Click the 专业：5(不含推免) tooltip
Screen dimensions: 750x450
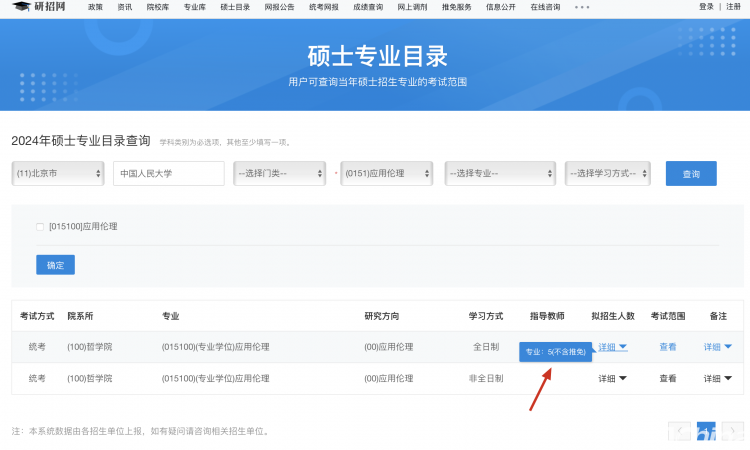coord(556,352)
